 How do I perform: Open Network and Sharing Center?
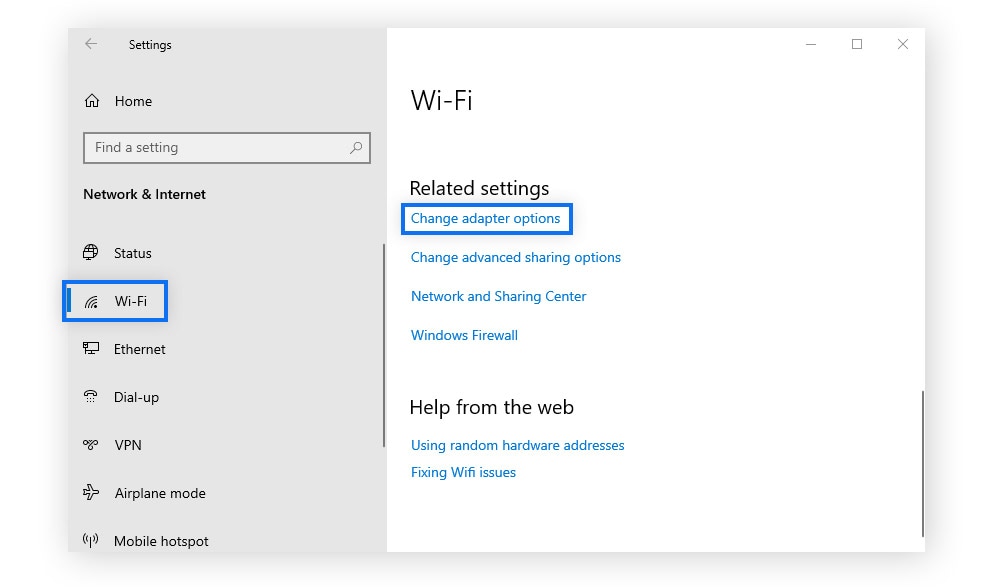[x=498, y=296]
